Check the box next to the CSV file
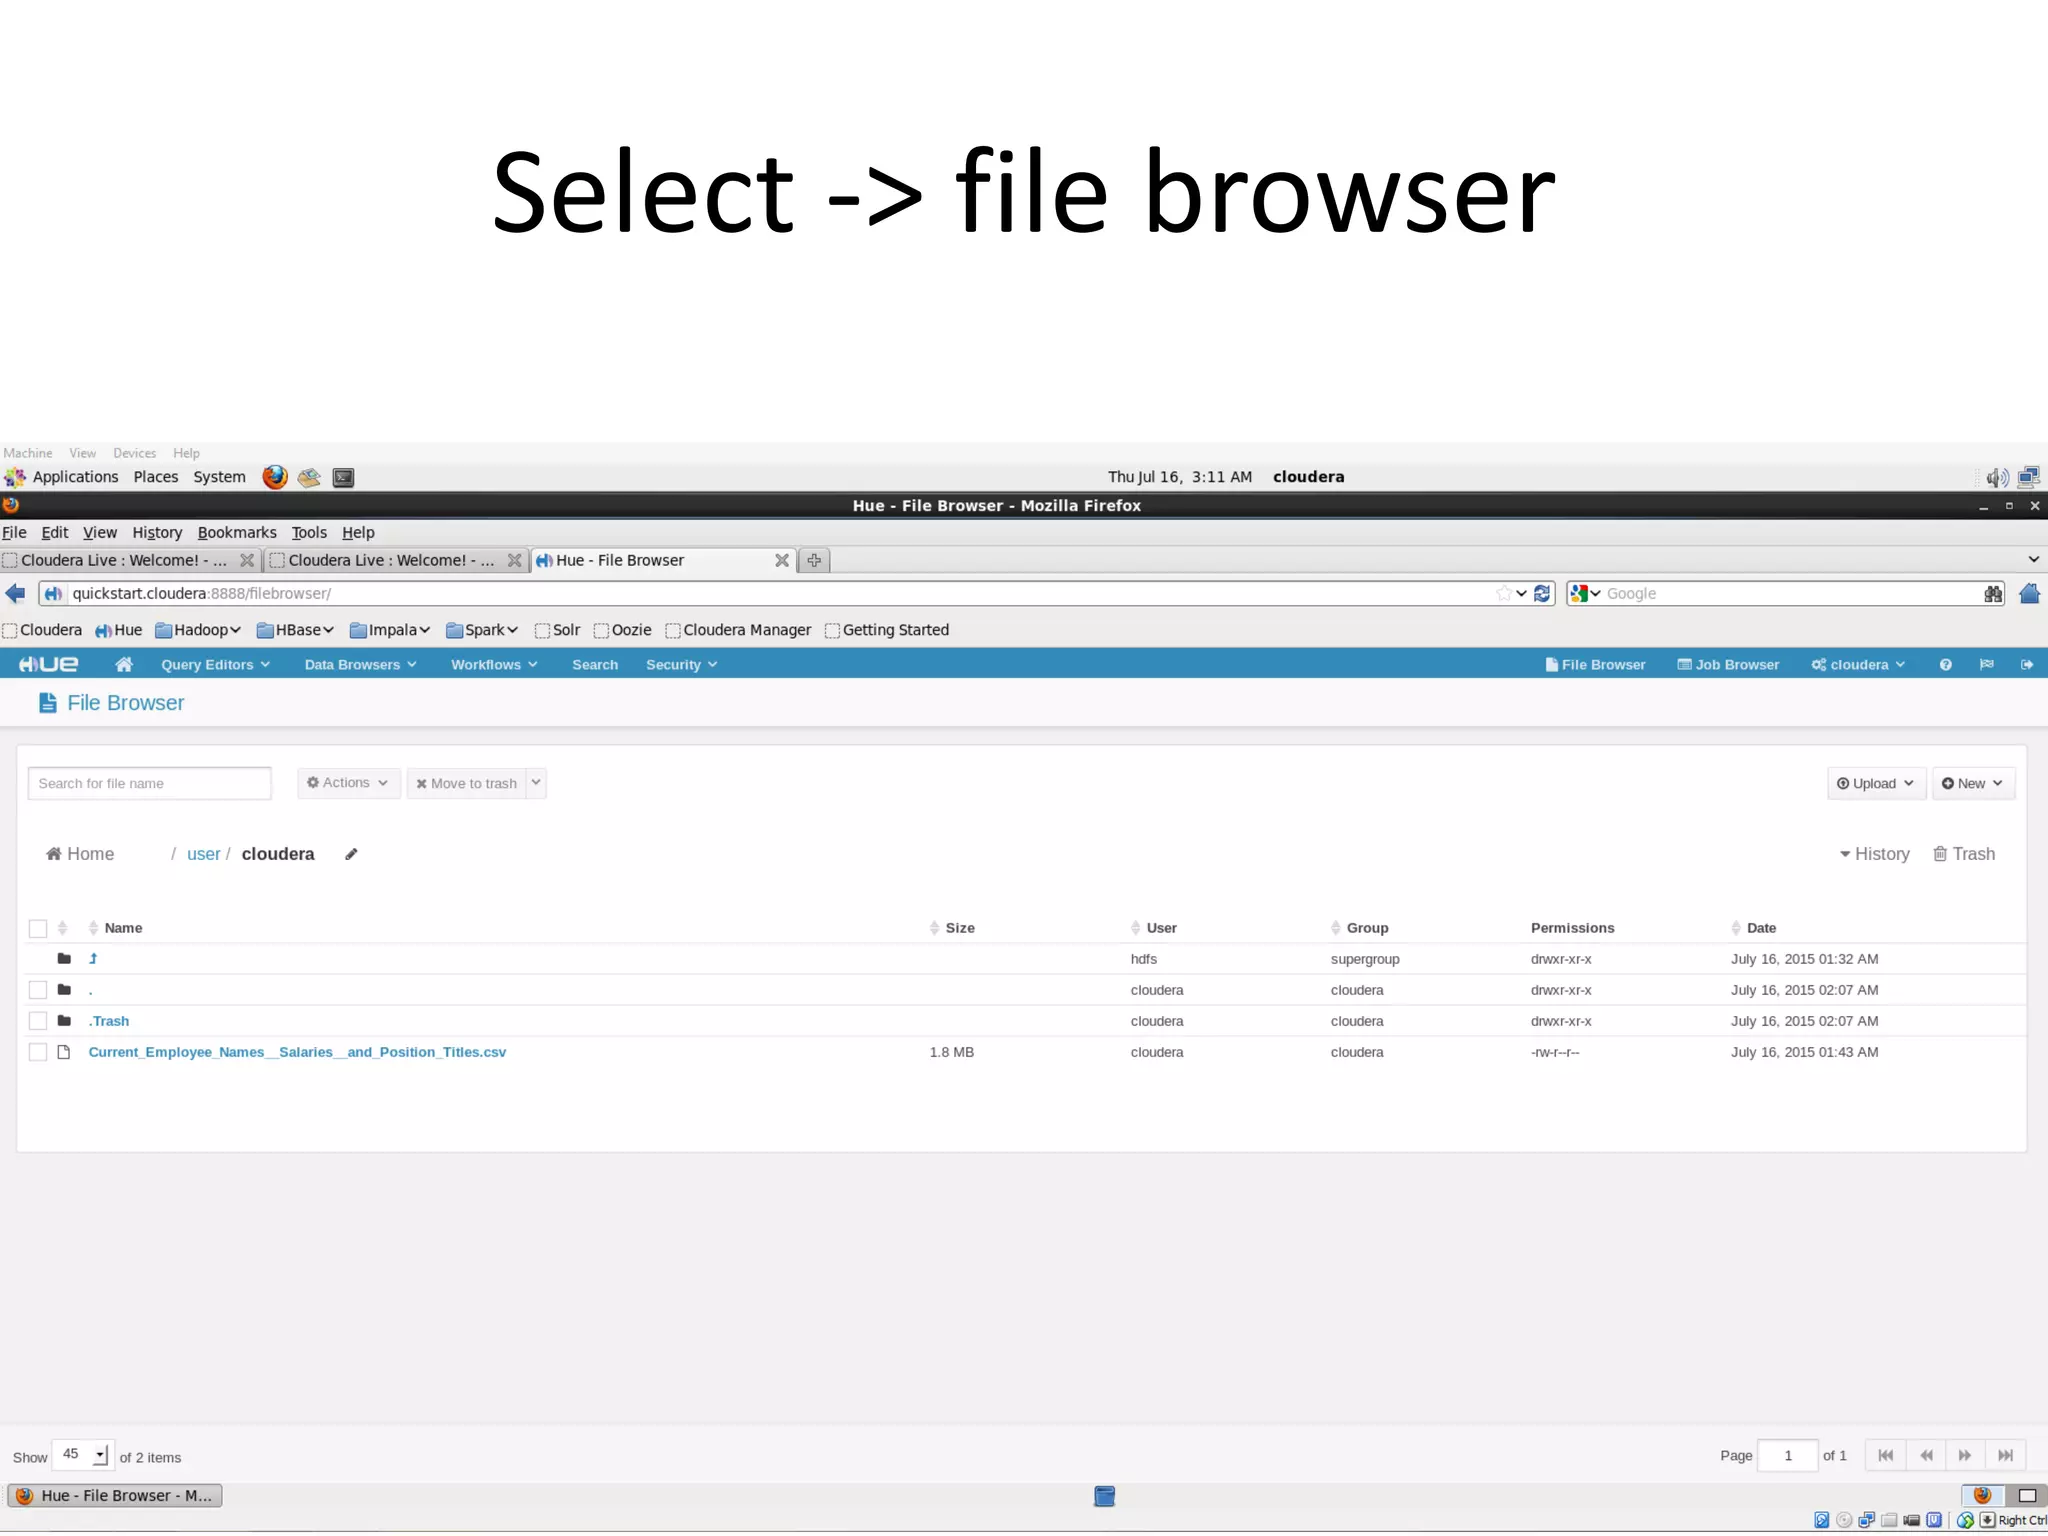 38,1052
